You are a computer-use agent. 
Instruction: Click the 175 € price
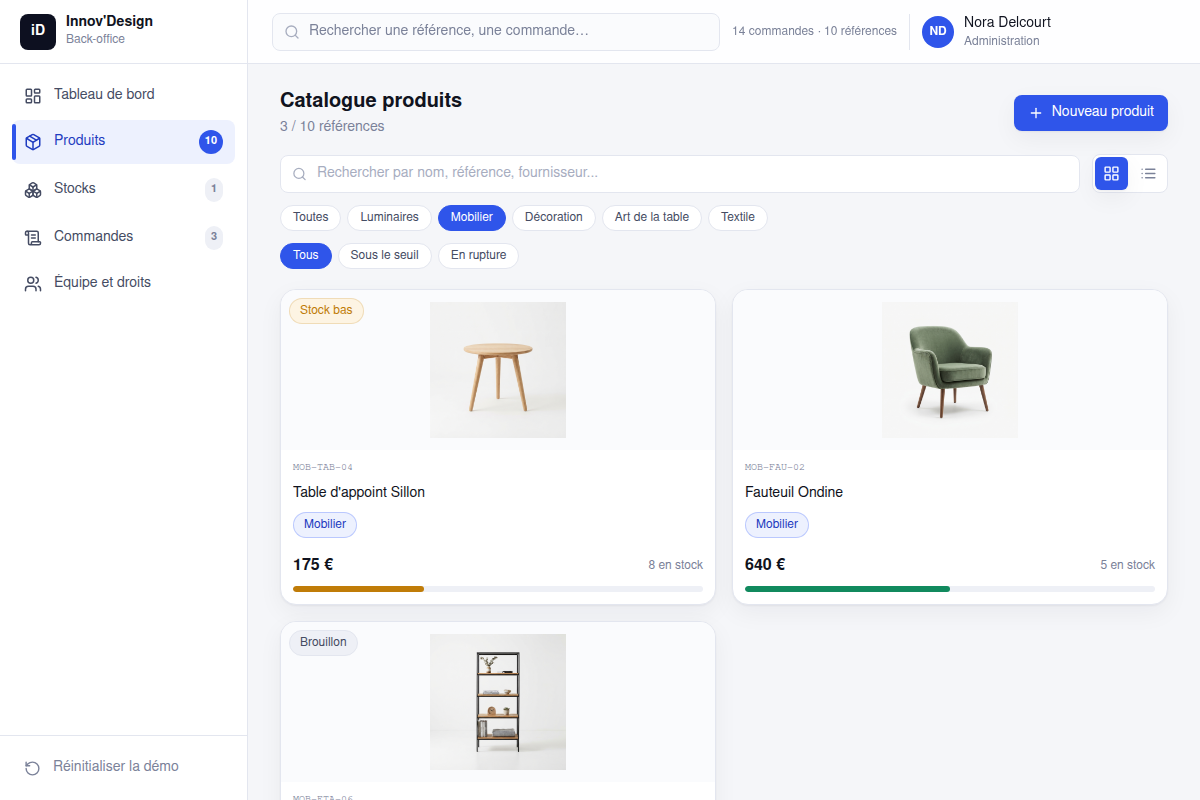point(313,564)
